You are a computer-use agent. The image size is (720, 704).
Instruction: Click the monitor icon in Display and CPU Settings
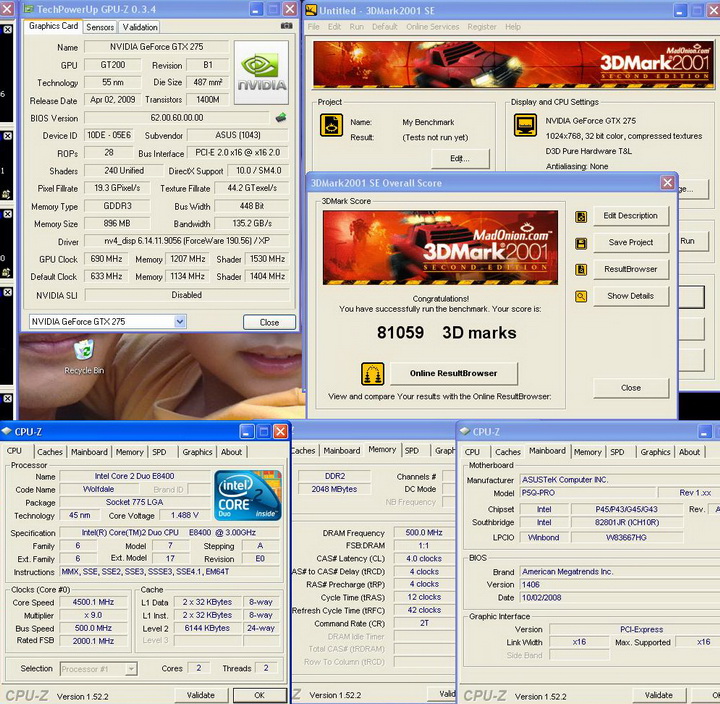[525, 125]
